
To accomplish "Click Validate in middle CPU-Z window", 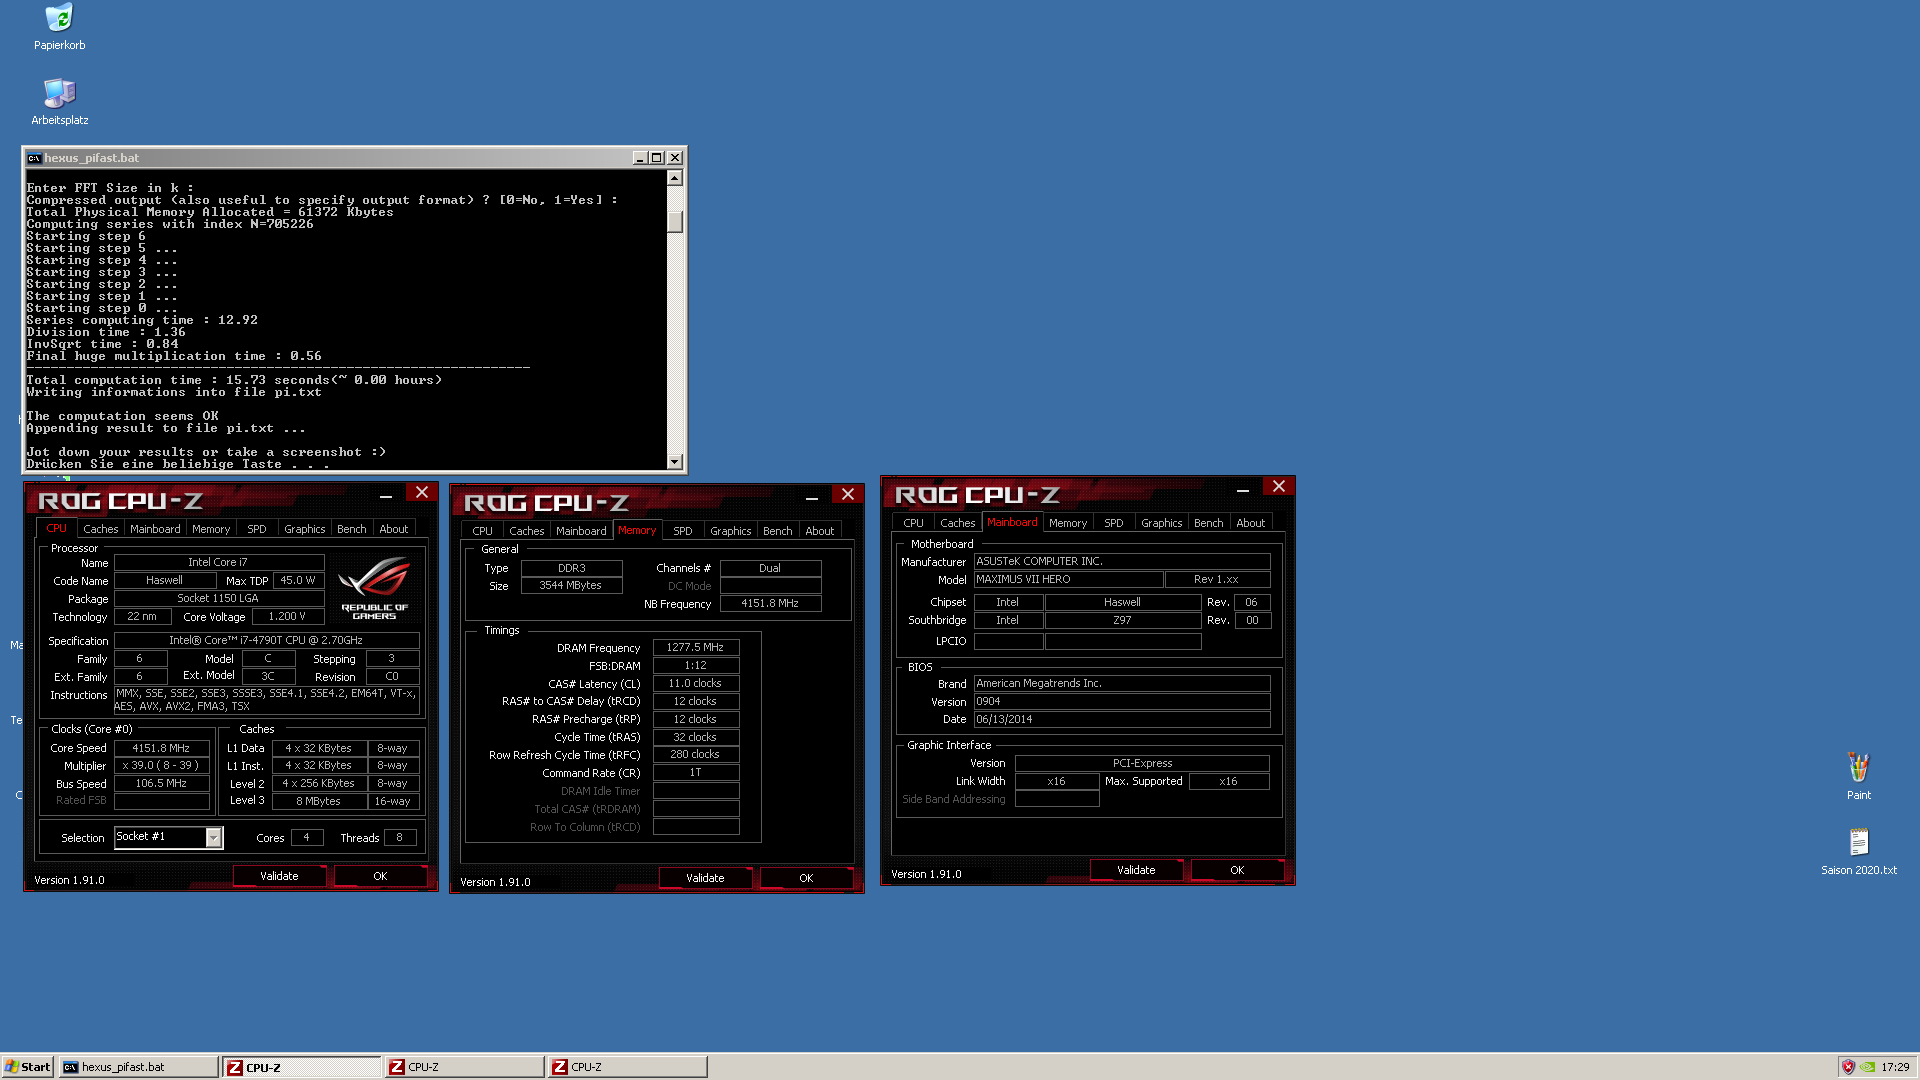I will tap(705, 878).
